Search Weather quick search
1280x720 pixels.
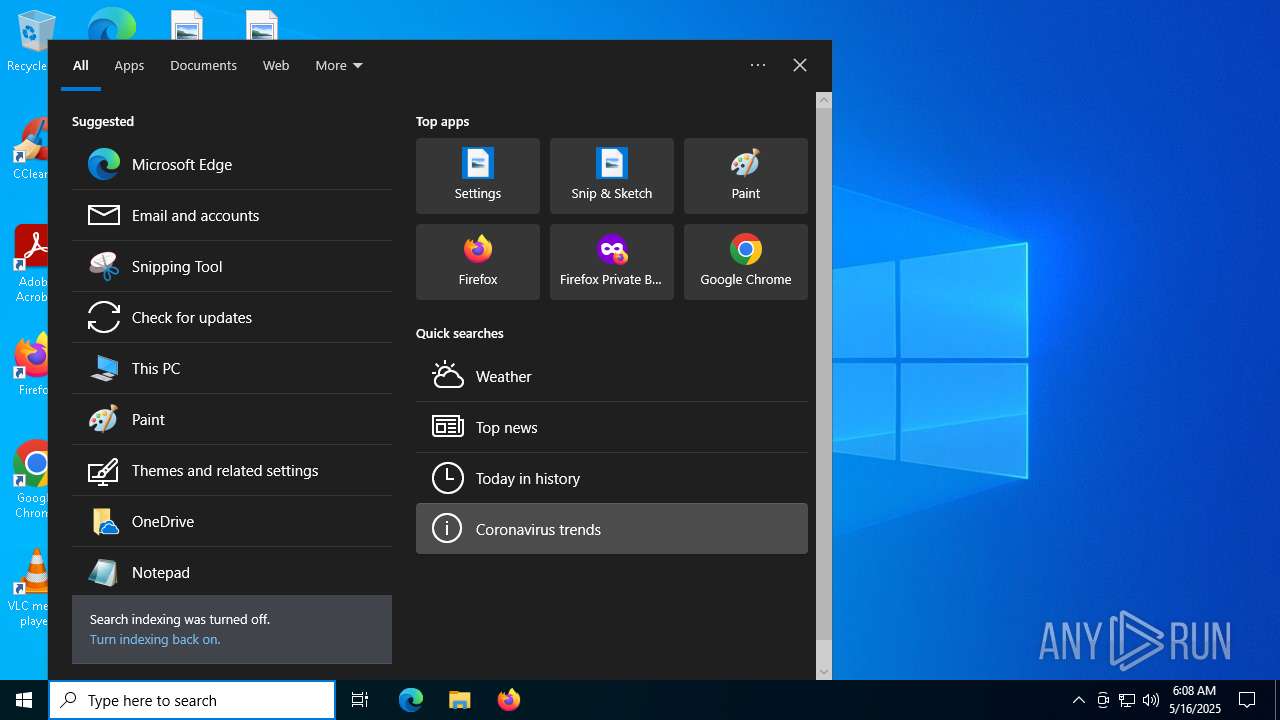click(x=612, y=376)
